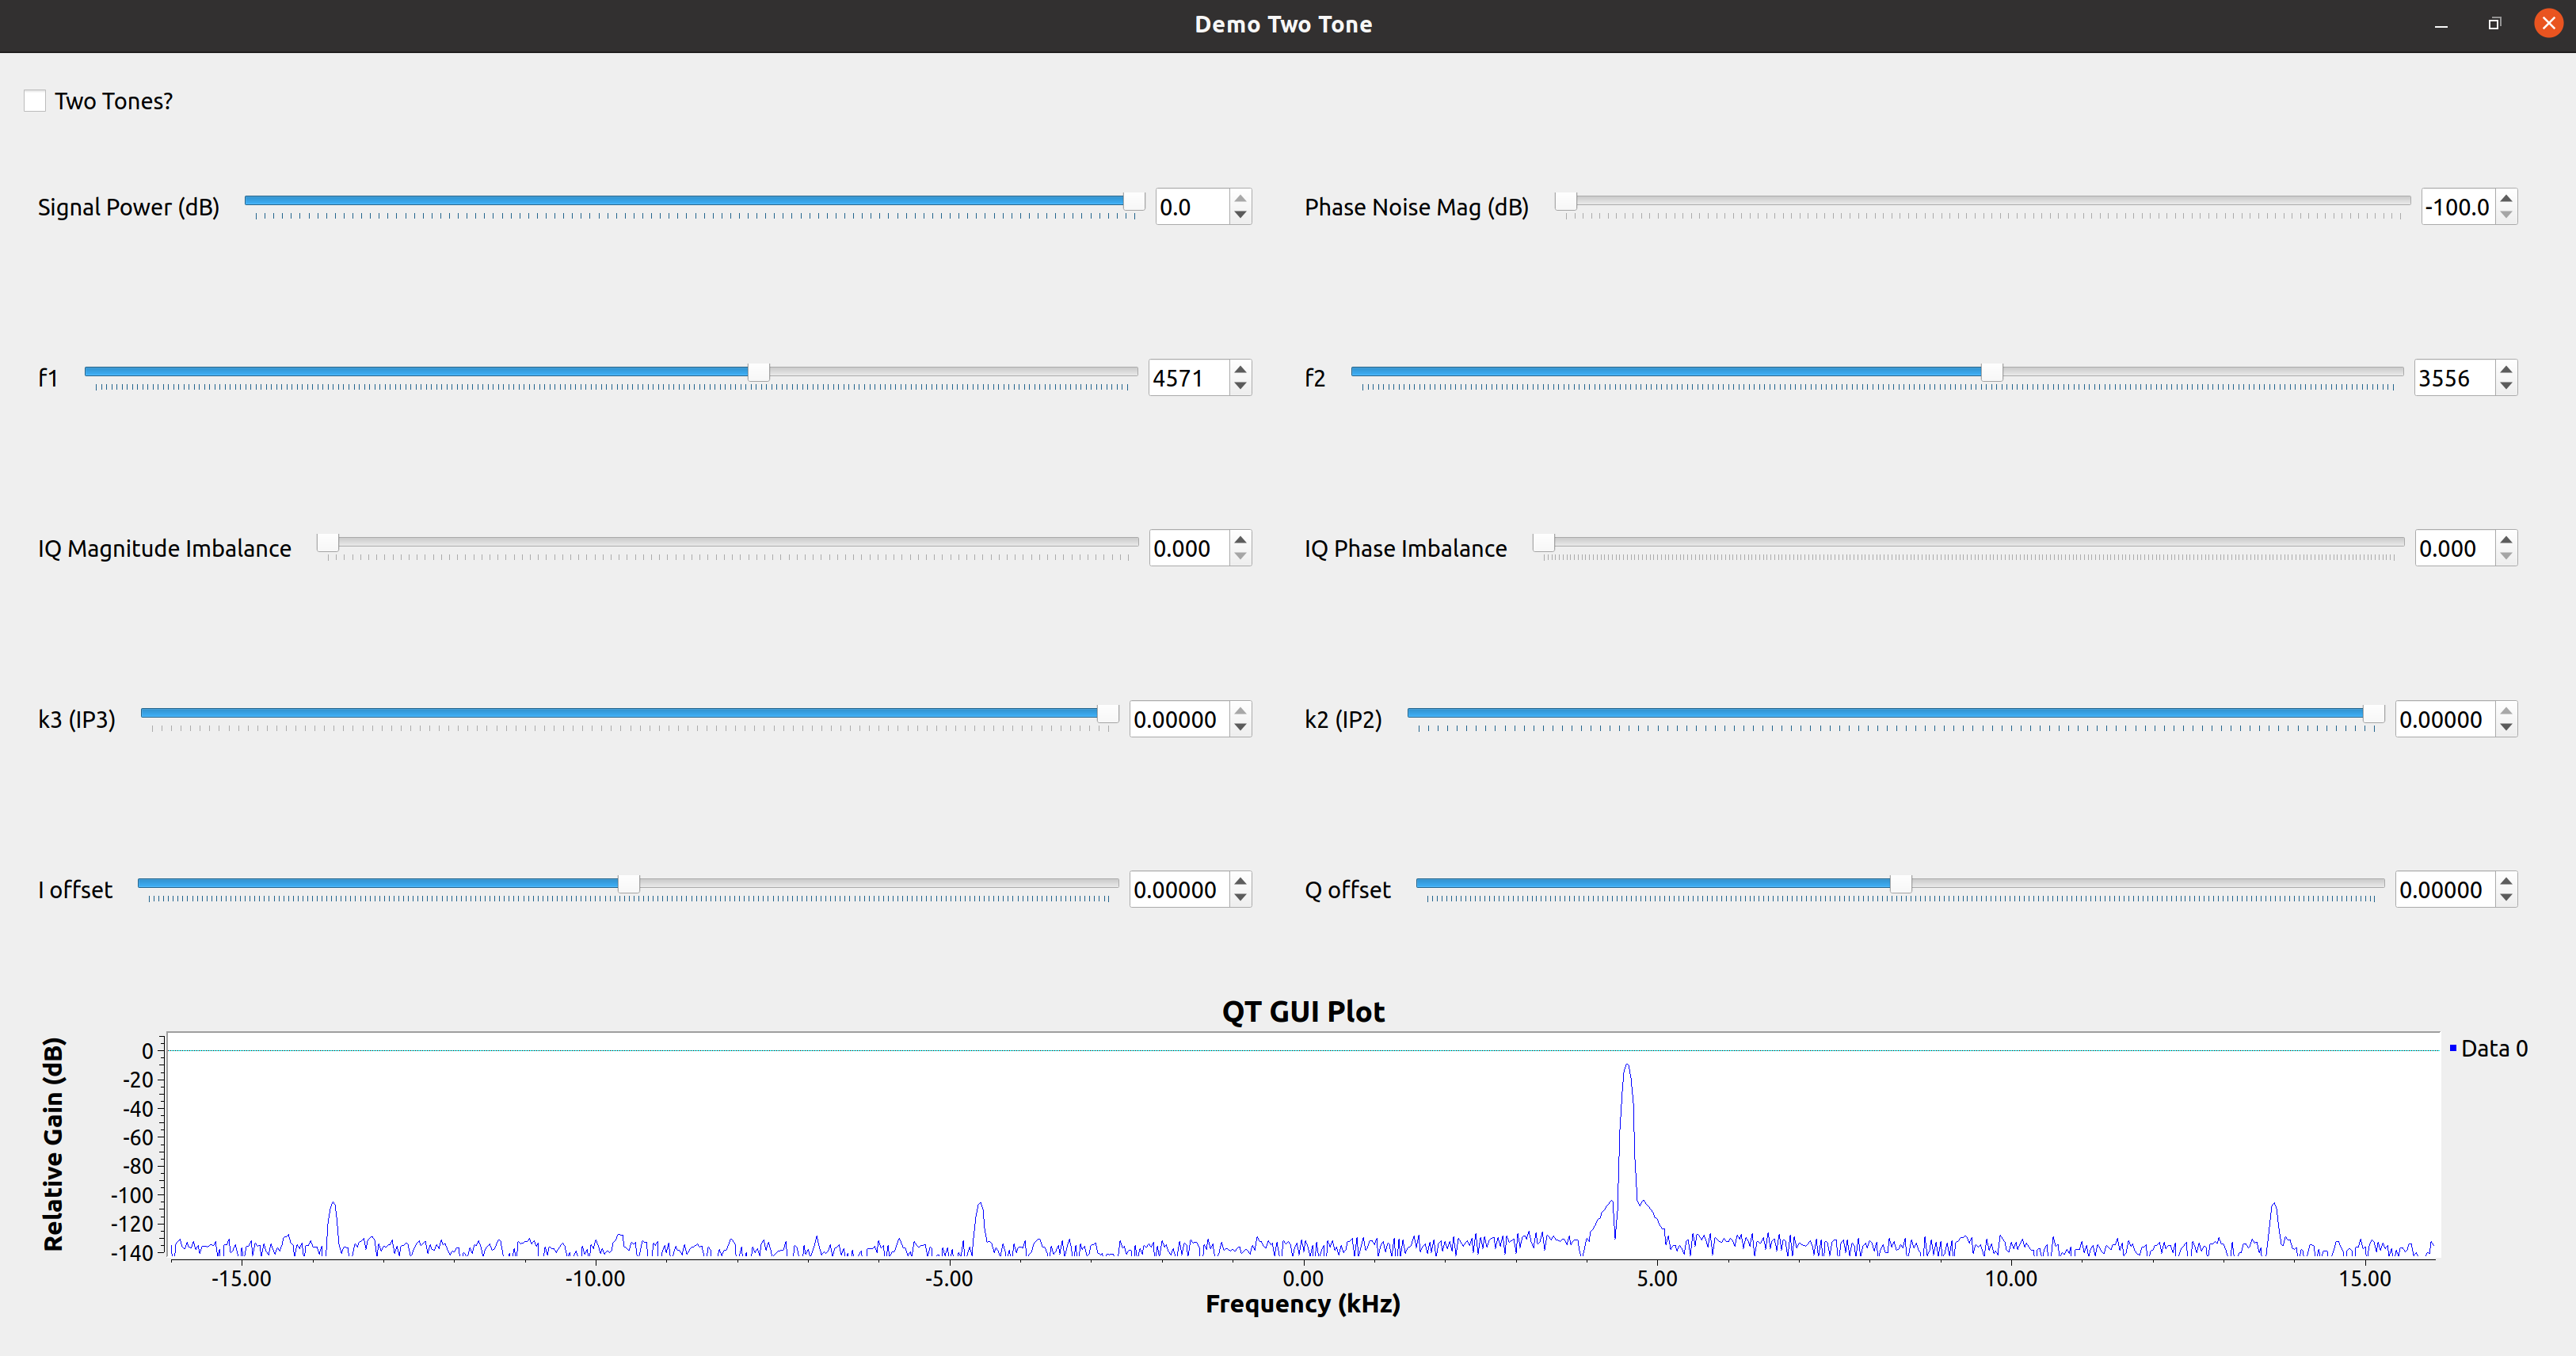Click the f1 slider handle

click(759, 372)
